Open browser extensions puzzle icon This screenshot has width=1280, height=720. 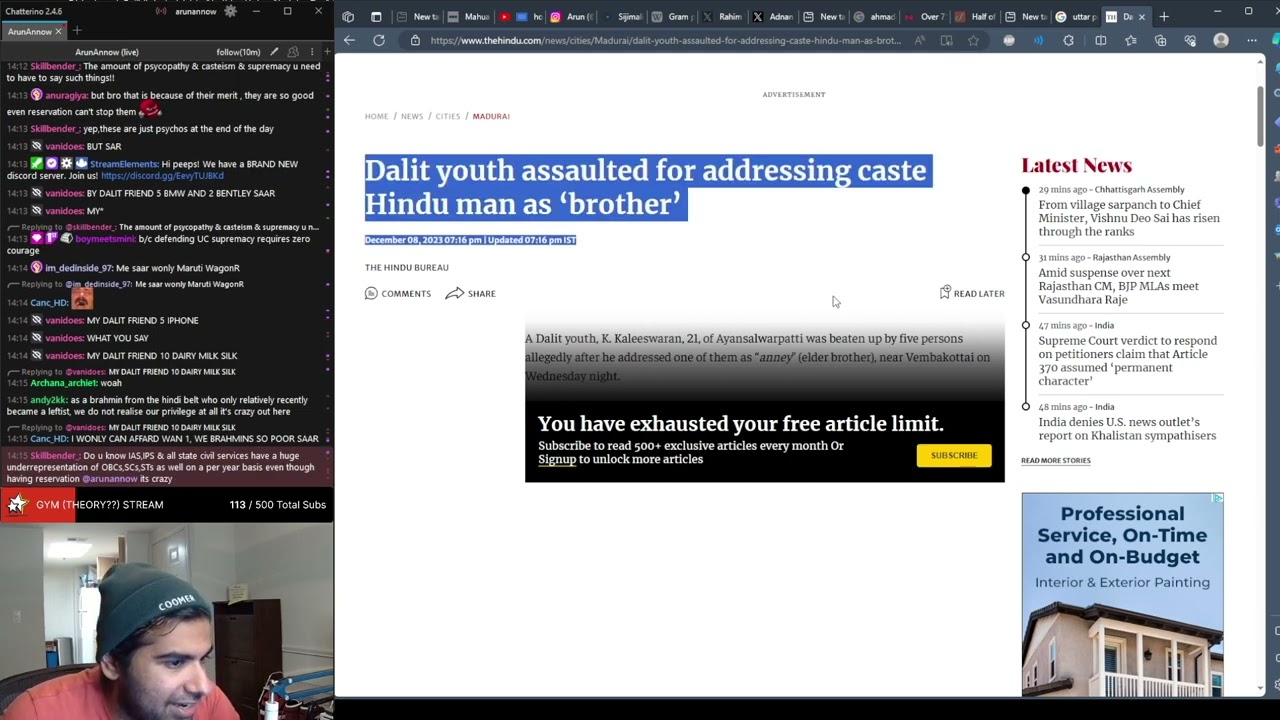[1069, 41]
